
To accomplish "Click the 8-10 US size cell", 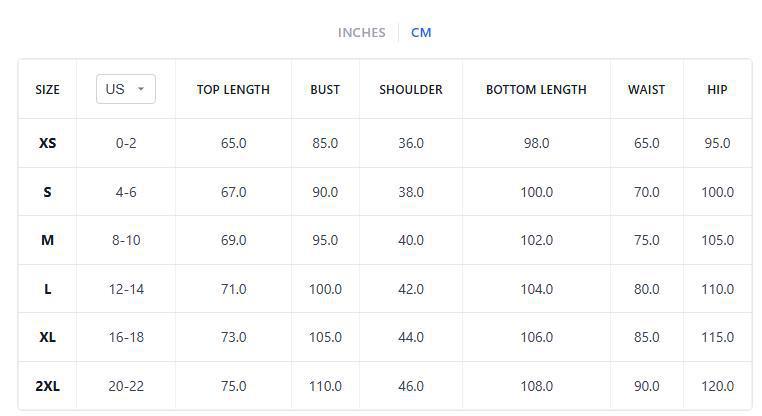I will point(126,240).
